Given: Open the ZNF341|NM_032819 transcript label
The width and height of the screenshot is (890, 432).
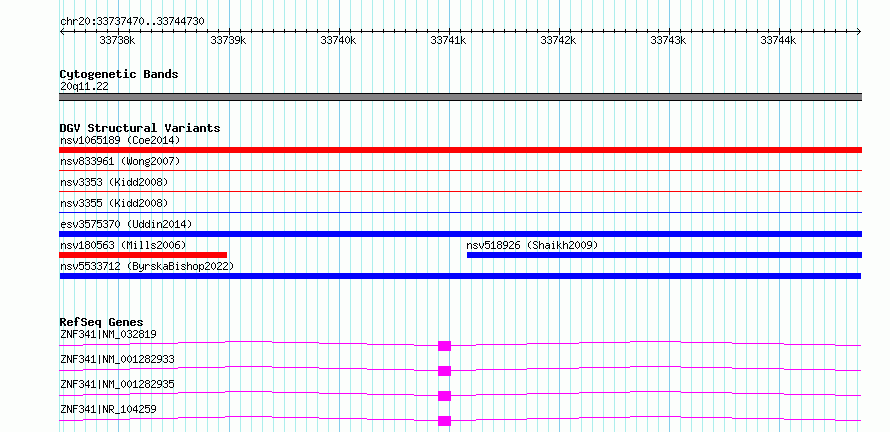Looking at the screenshot, I should [x=108, y=334].
